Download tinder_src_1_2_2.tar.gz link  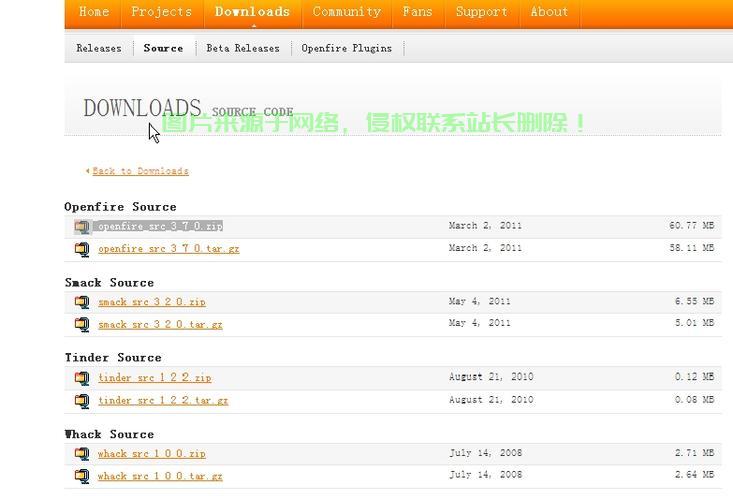click(163, 400)
